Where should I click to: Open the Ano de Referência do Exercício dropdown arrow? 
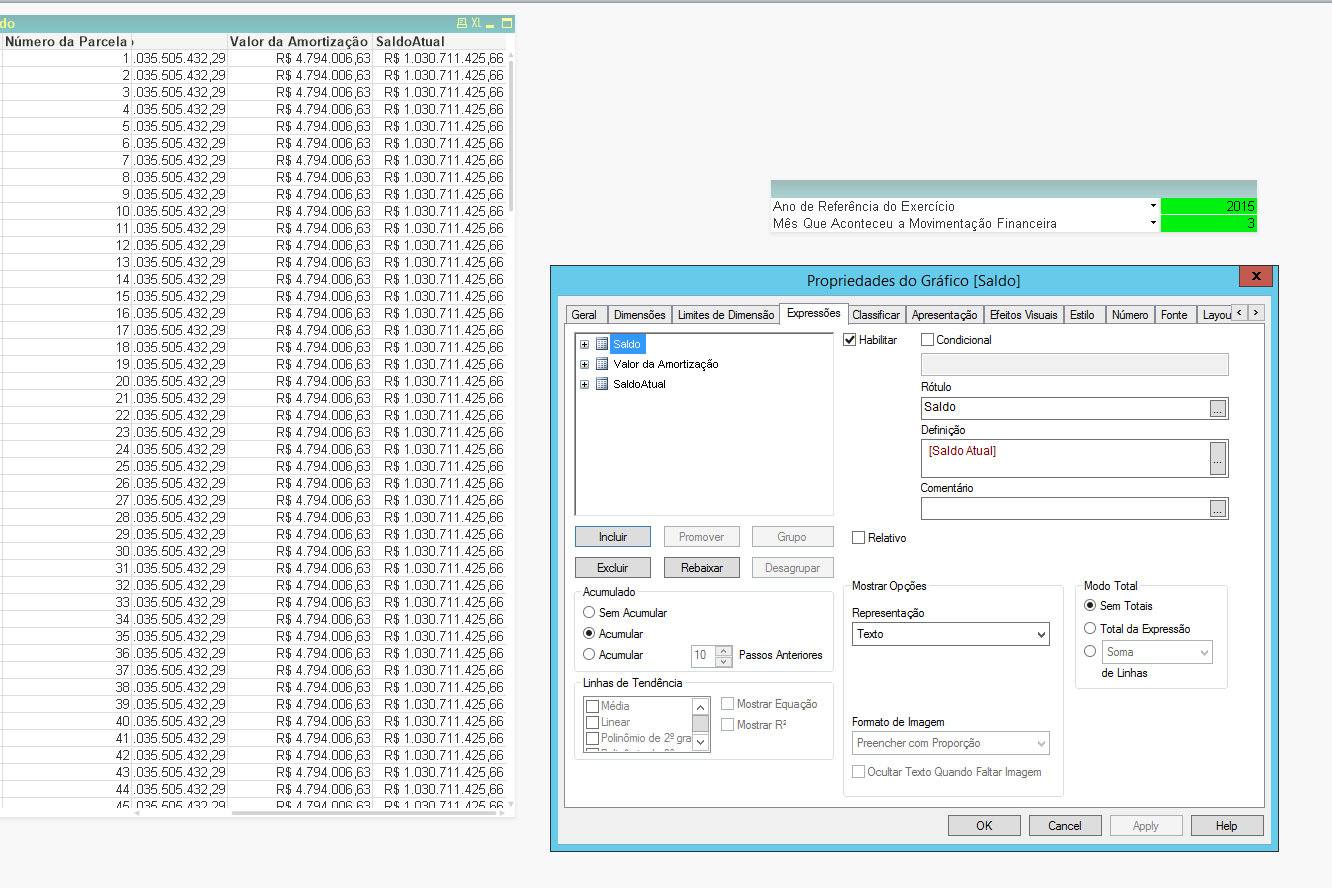click(1153, 206)
